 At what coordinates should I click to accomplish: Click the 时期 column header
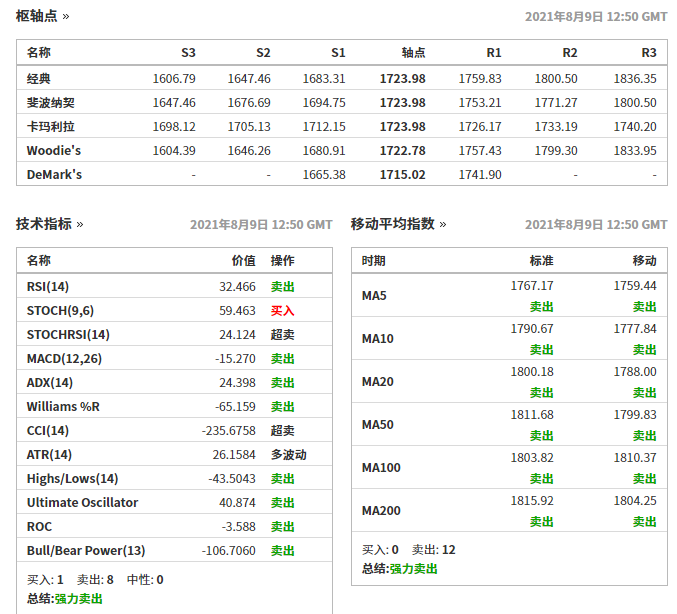[373, 260]
